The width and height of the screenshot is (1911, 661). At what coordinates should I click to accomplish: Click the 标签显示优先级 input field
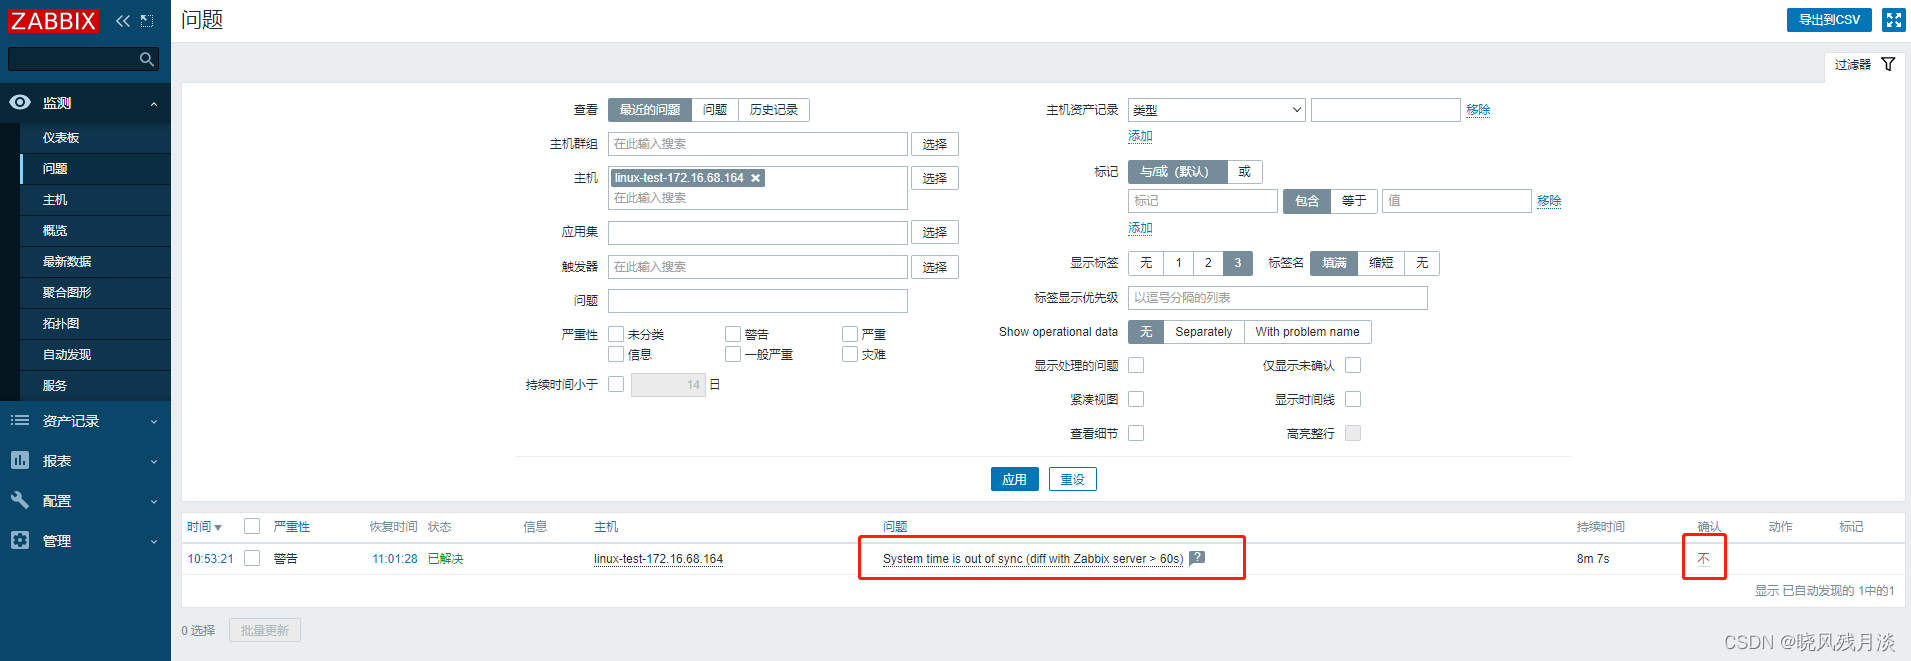click(x=1278, y=298)
